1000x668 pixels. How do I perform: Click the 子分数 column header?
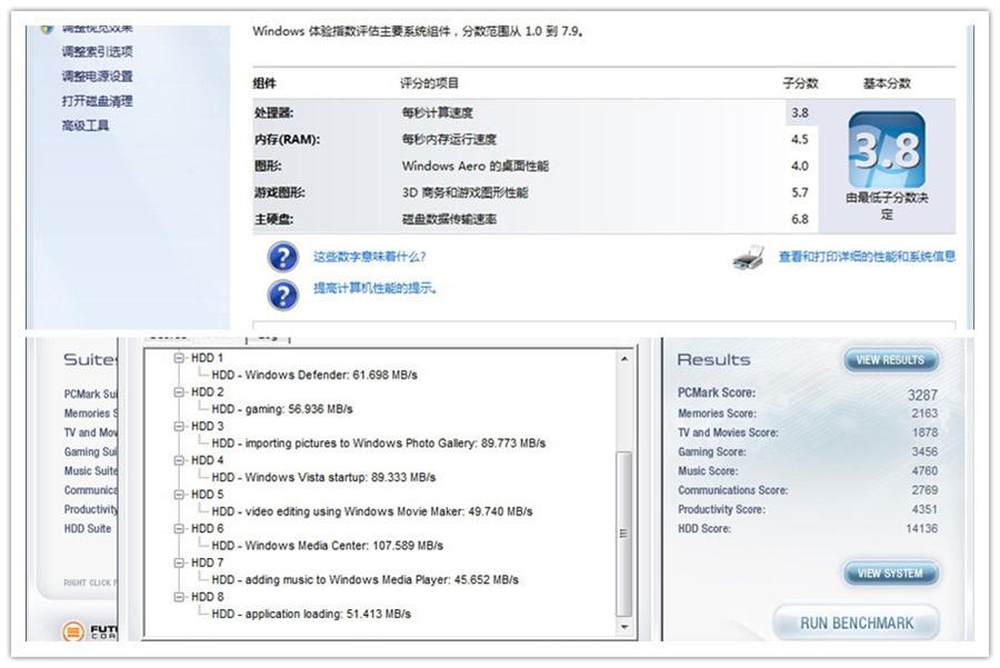click(800, 84)
